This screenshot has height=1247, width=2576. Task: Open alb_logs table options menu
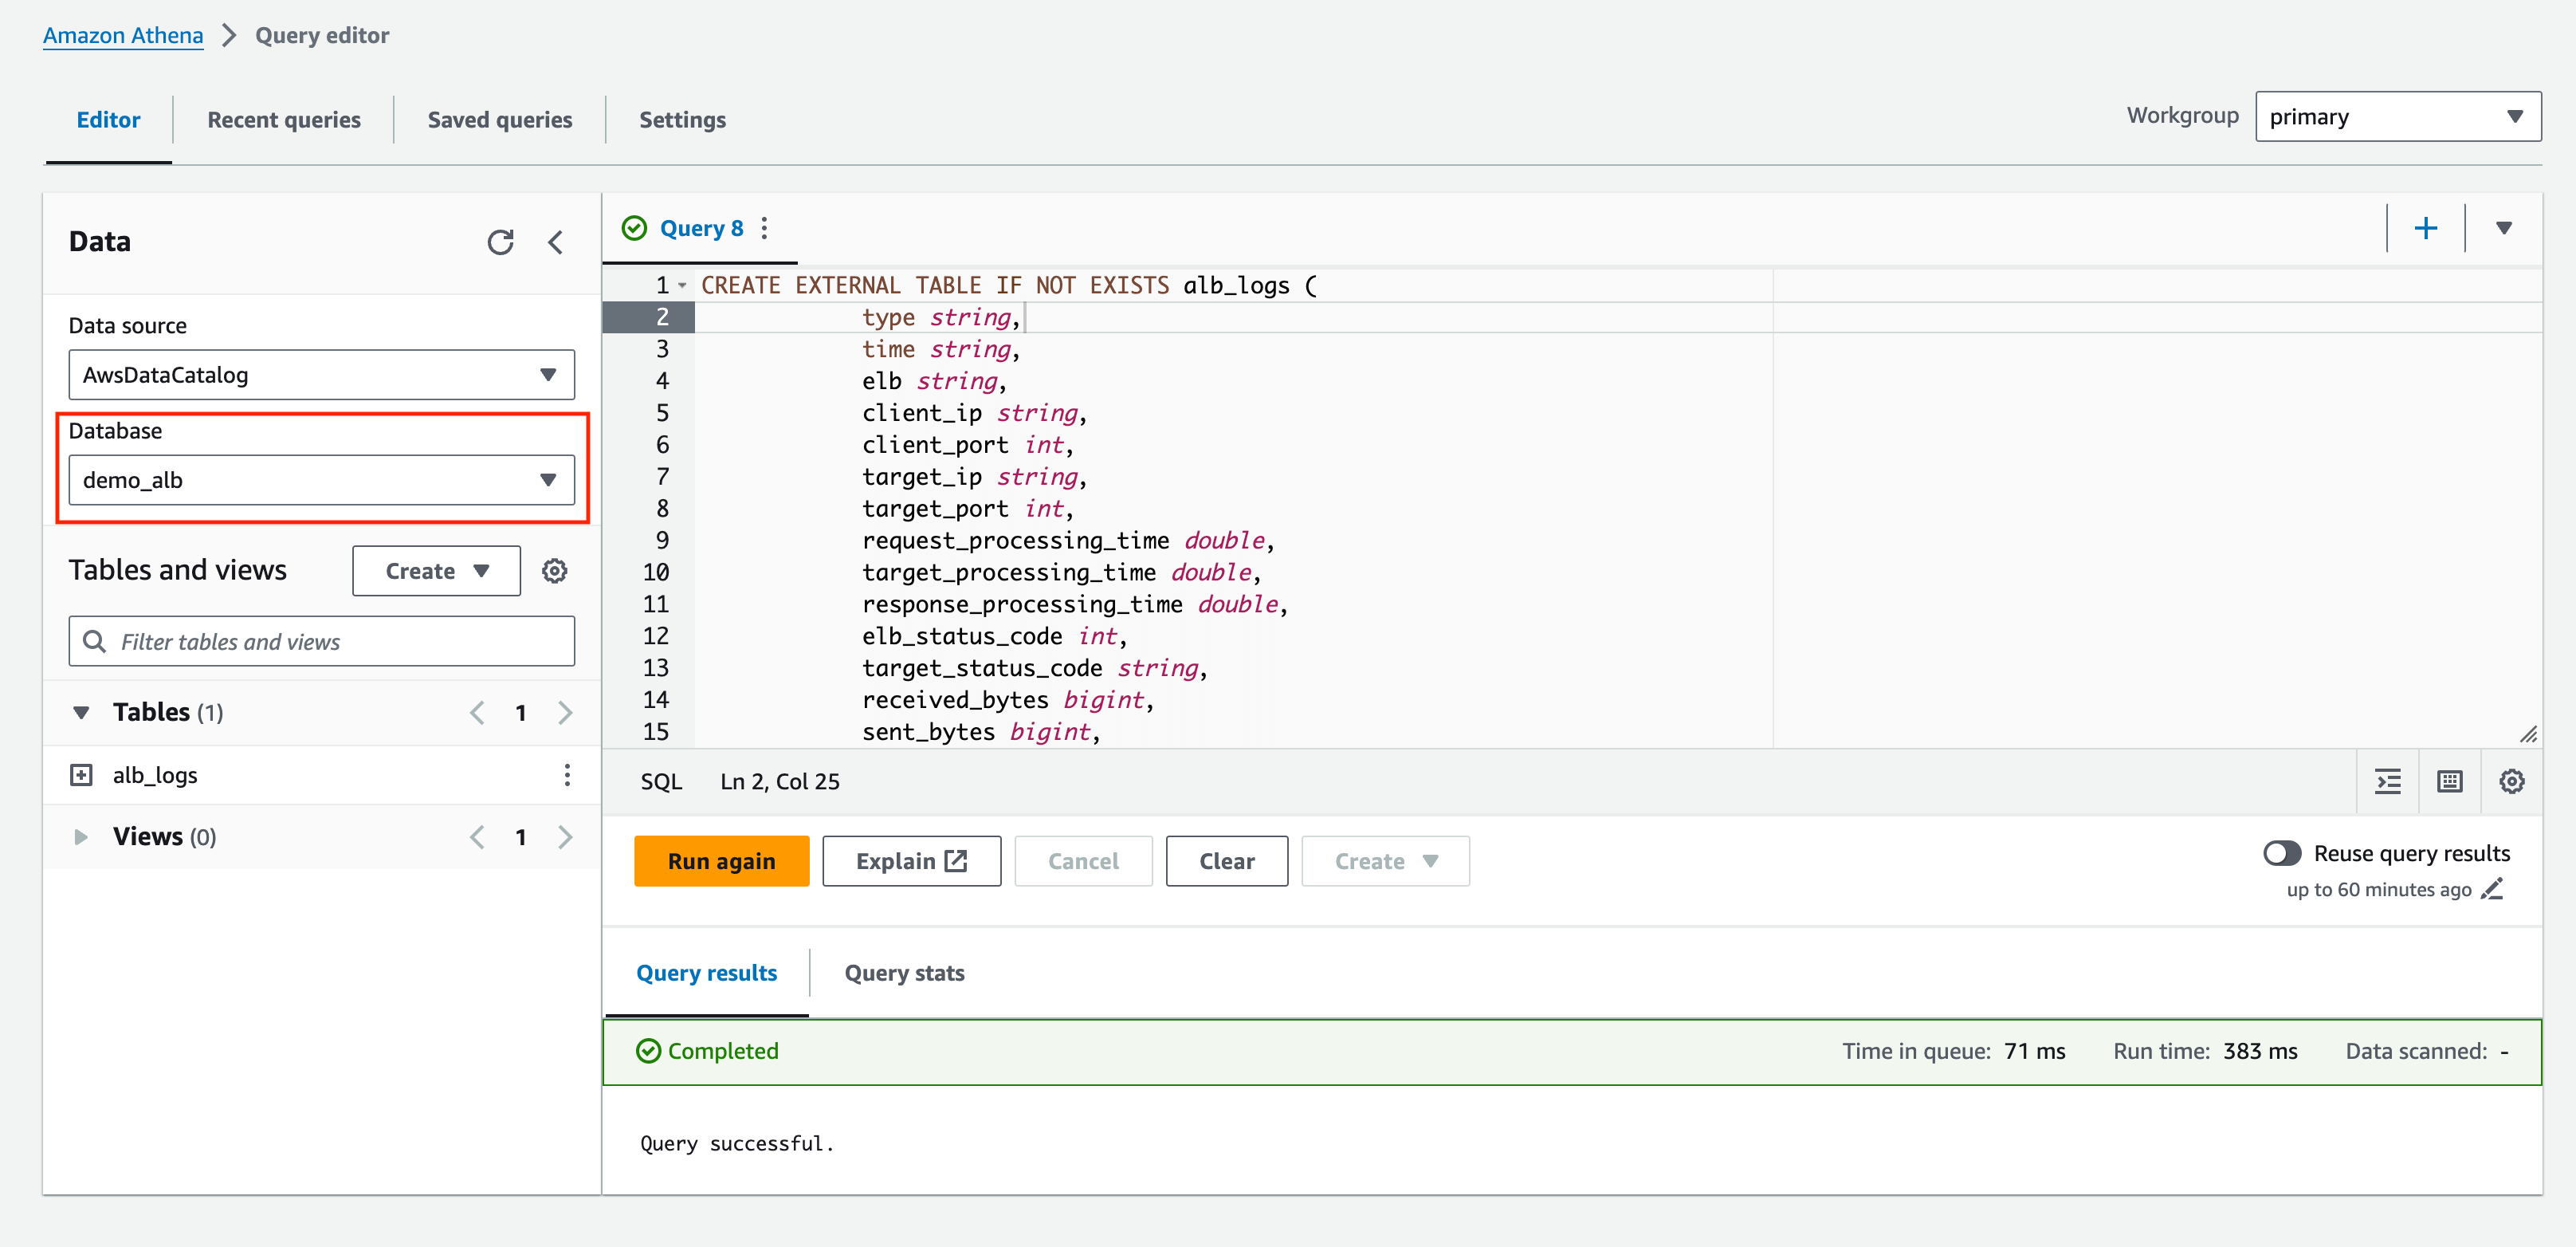(x=567, y=775)
